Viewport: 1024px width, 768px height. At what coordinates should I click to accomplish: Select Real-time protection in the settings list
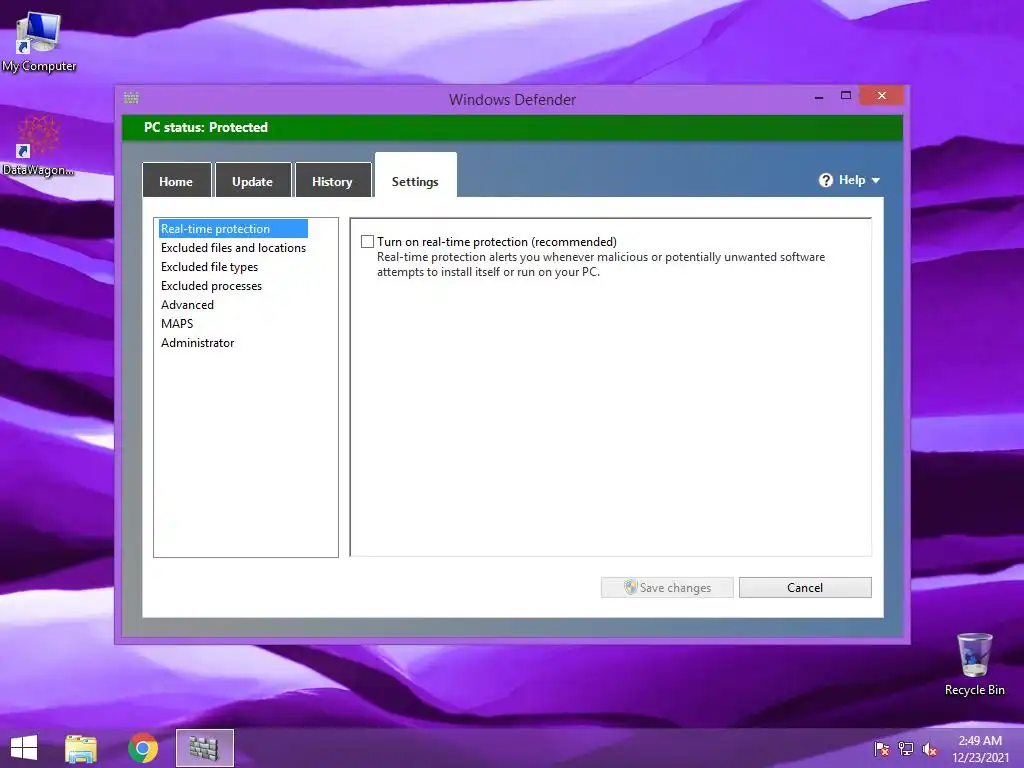pos(233,229)
